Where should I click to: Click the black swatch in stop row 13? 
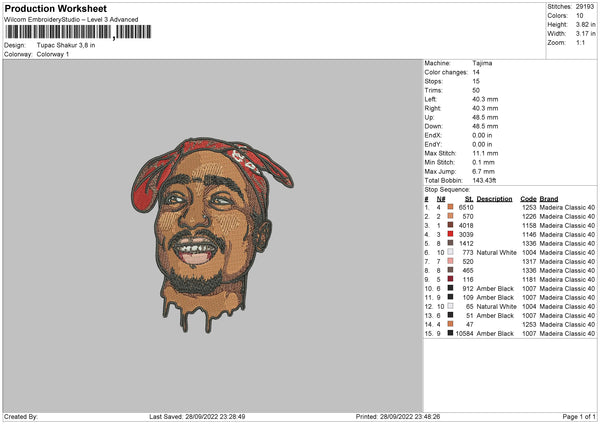(x=450, y=315)
